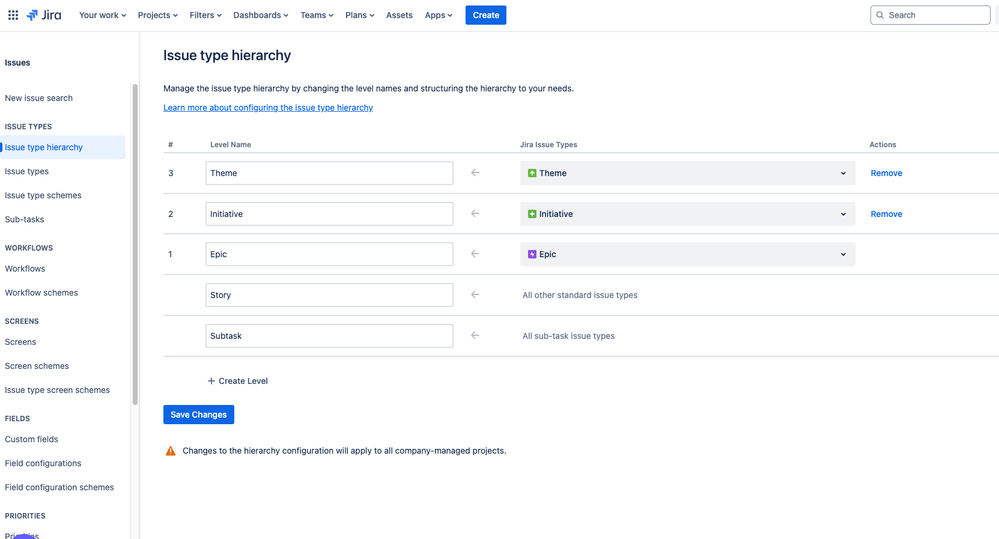999x539 pixels.
Task: Expand the Initiative issue type dropdown
Action: [687, 213]
